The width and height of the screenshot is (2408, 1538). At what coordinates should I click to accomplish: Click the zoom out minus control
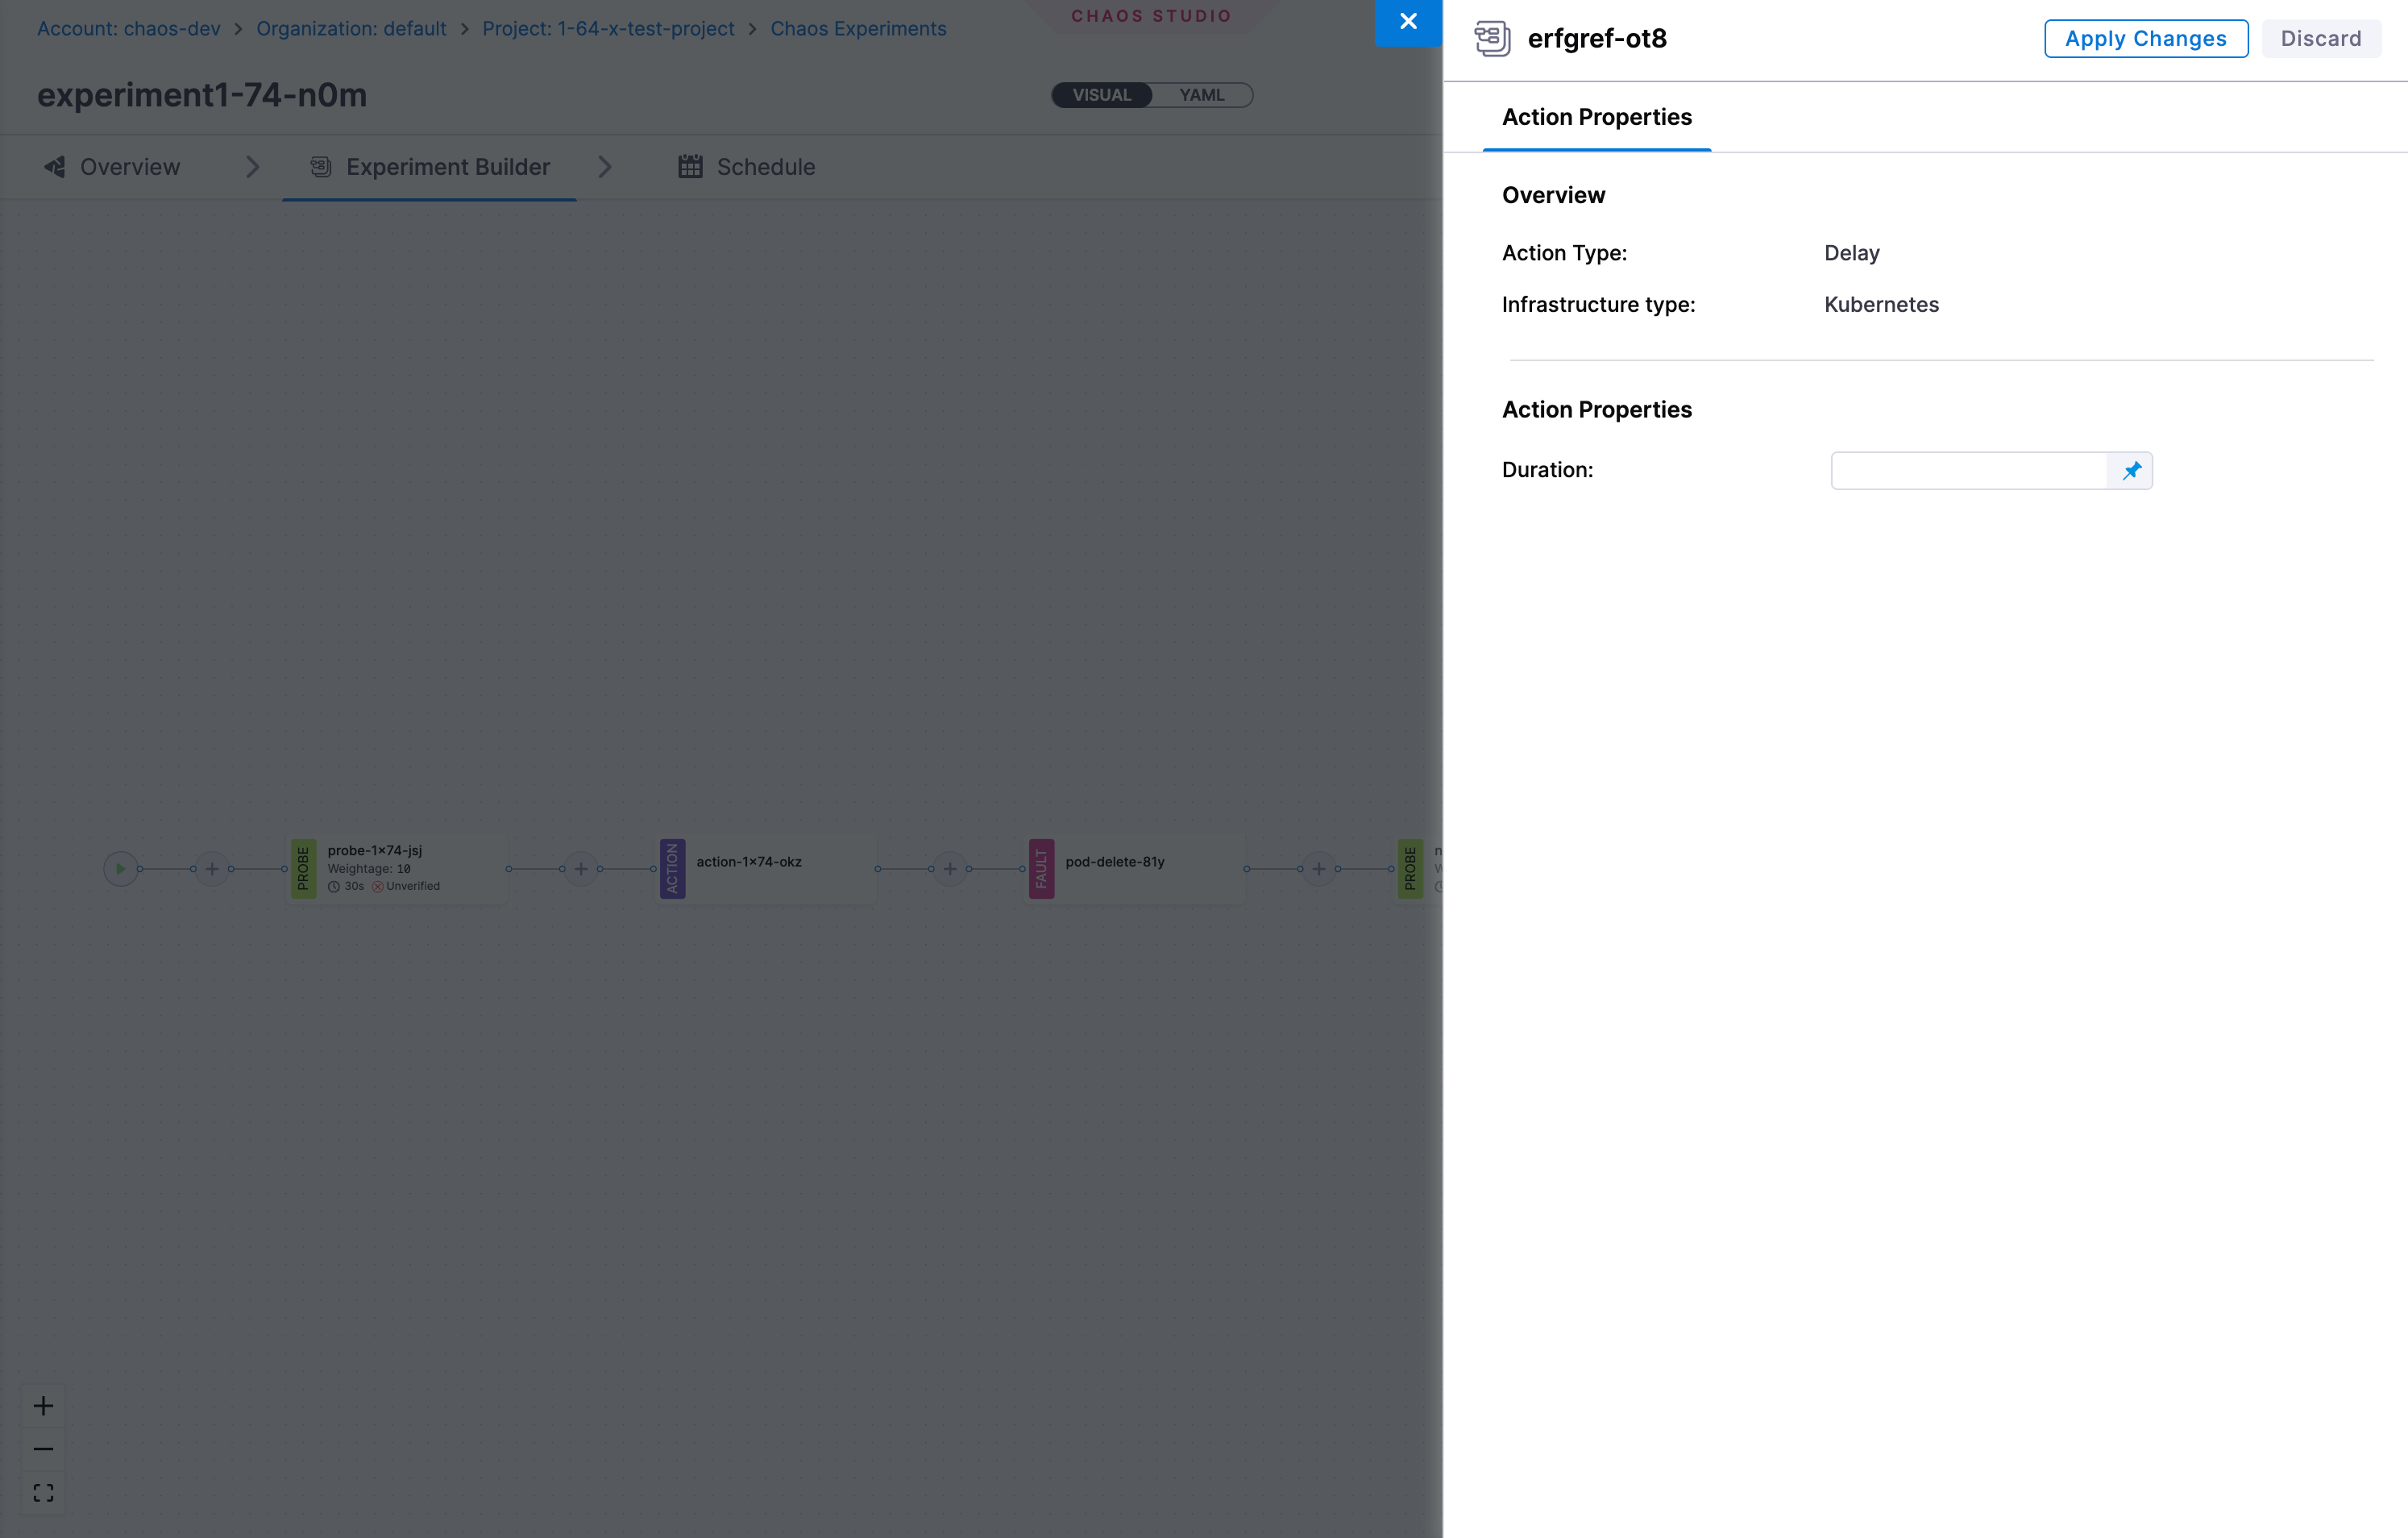(43, 1449)
